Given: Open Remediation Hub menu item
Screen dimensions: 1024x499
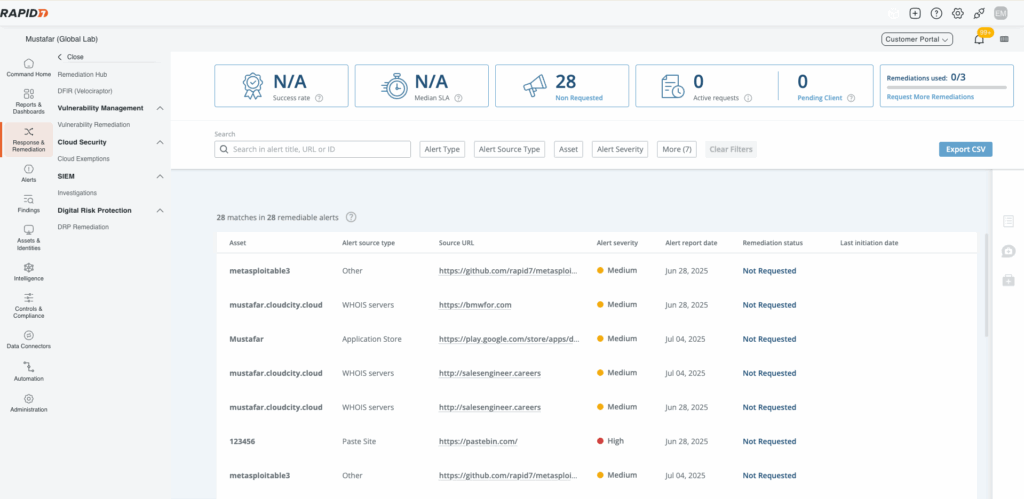Looking at the screenshot, I should pos(82,74).
